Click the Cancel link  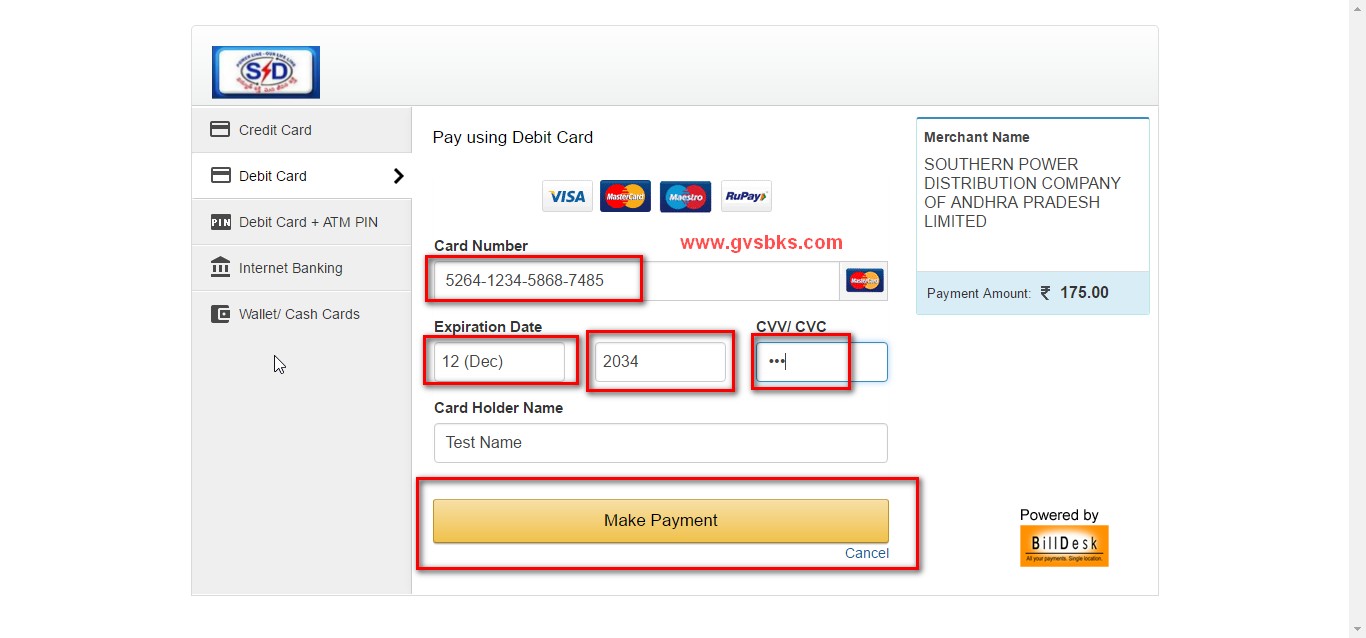coord(866,552)
